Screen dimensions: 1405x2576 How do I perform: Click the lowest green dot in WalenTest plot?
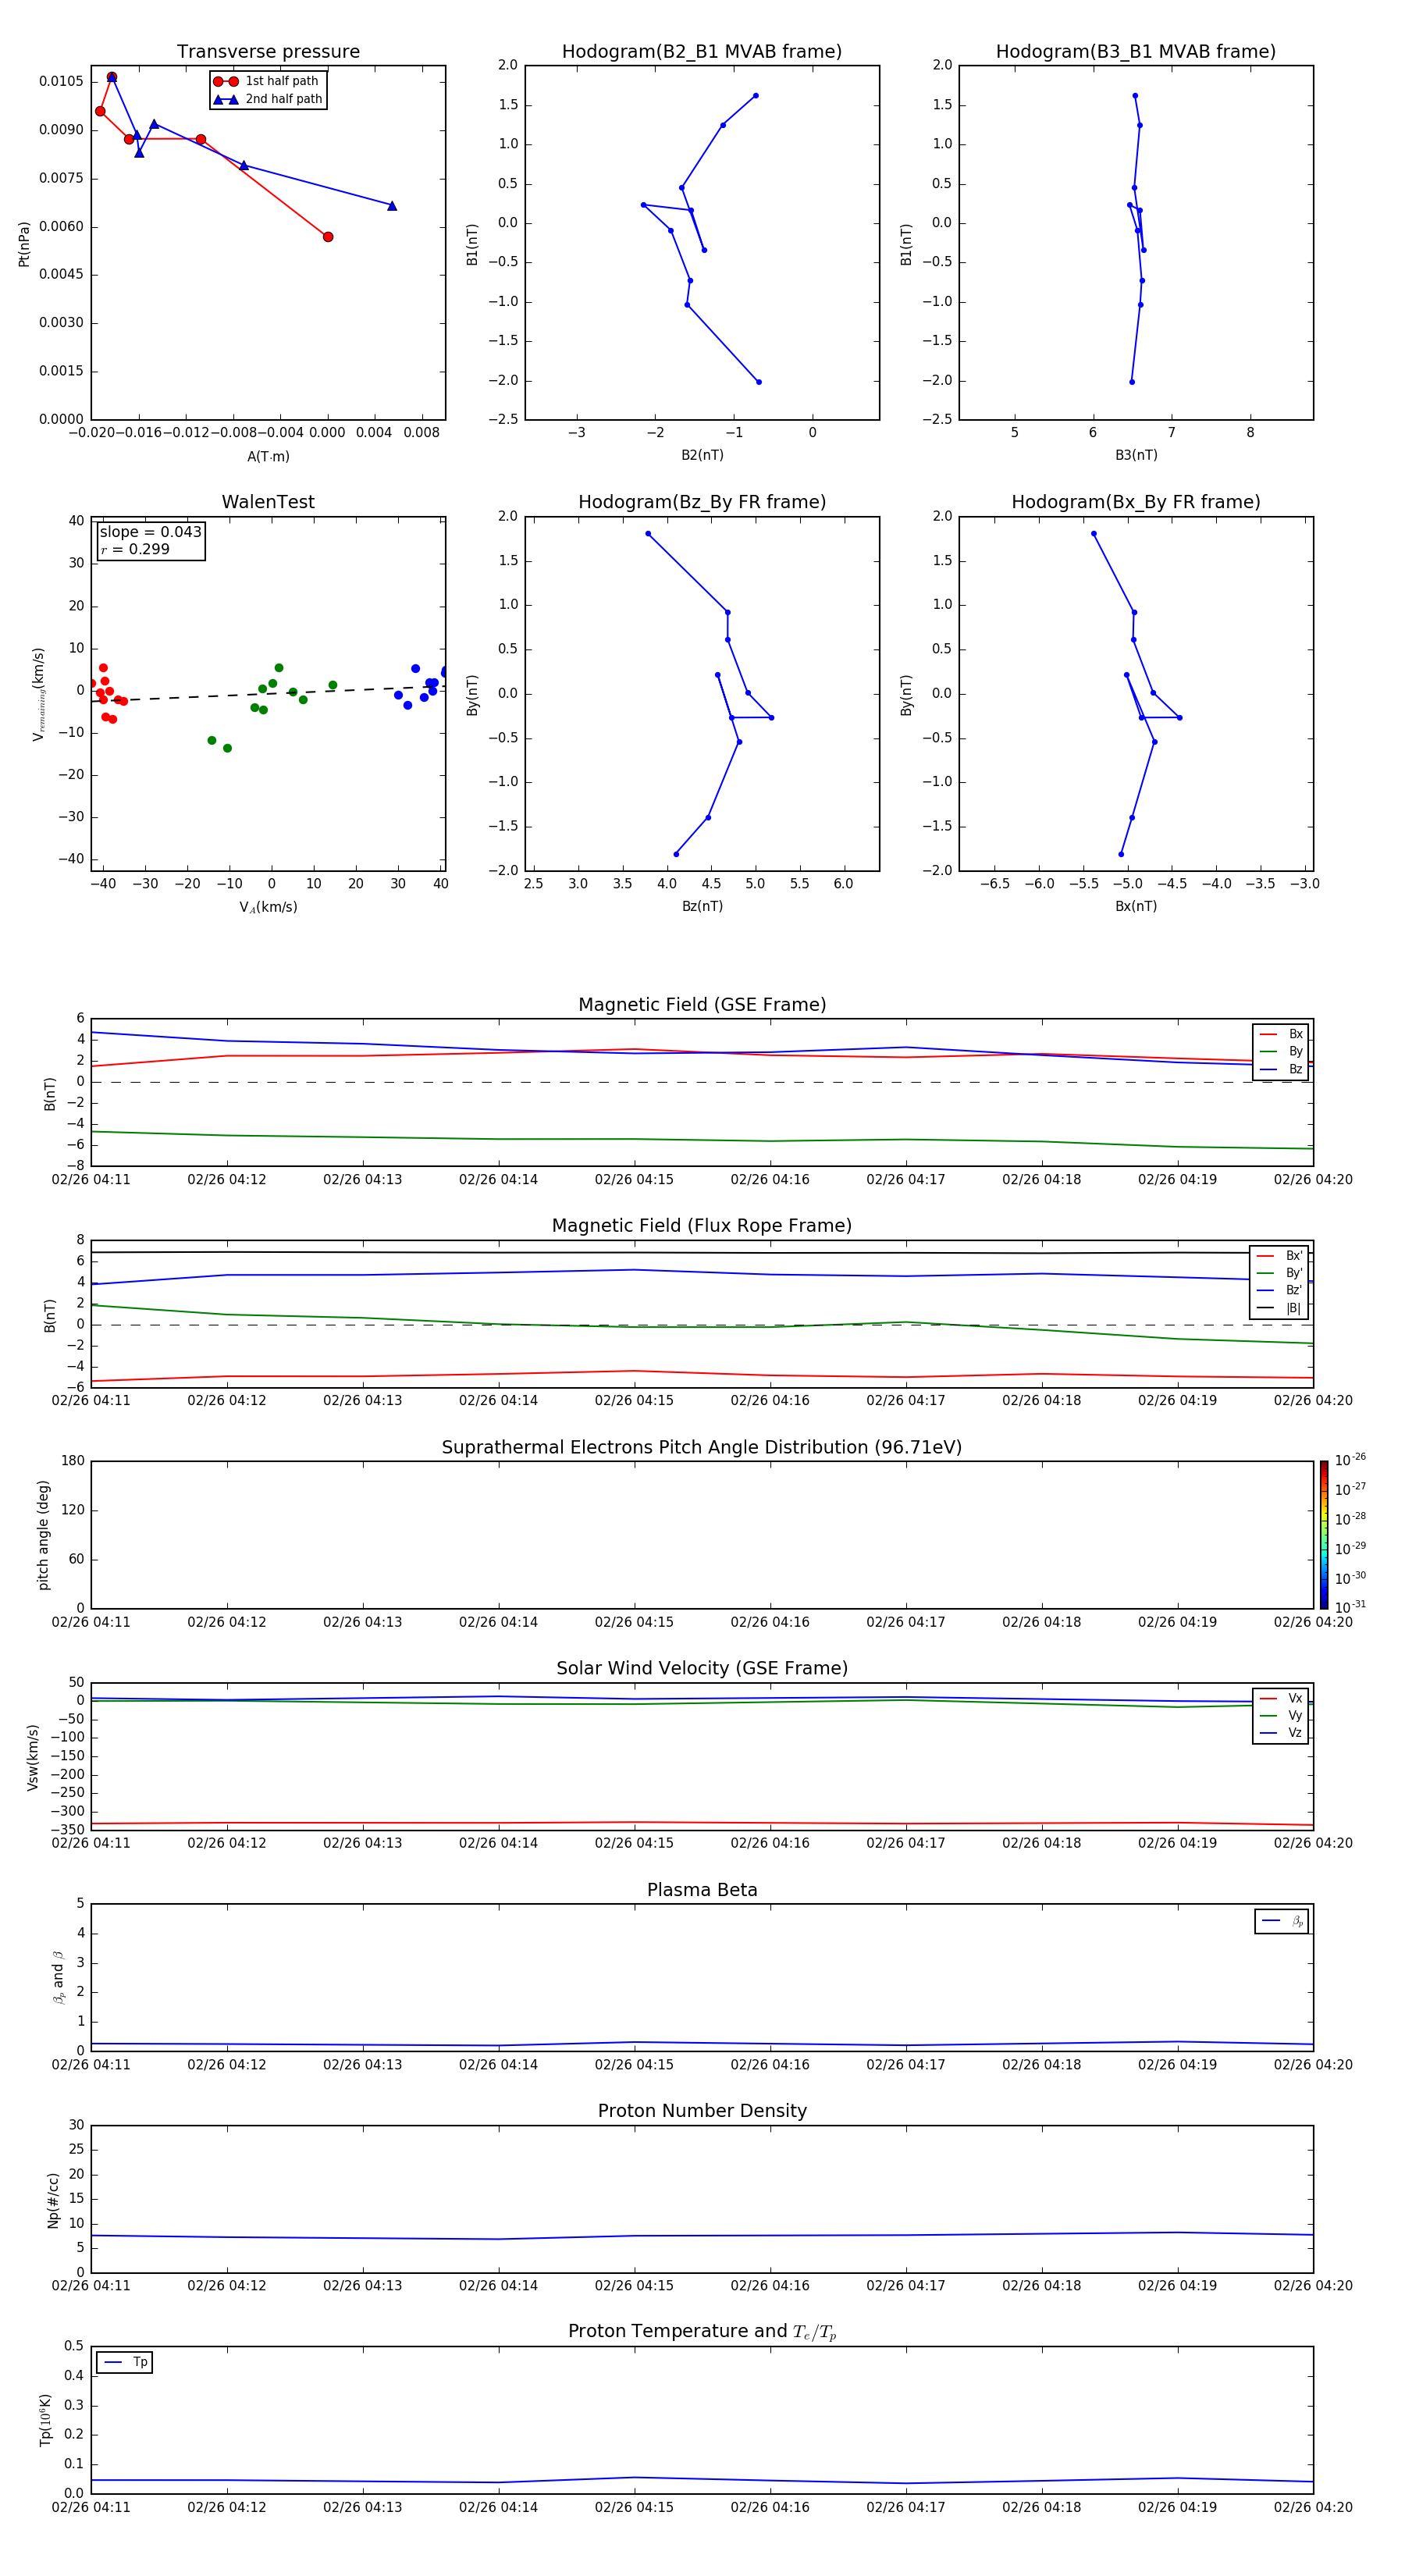point(227,748)
